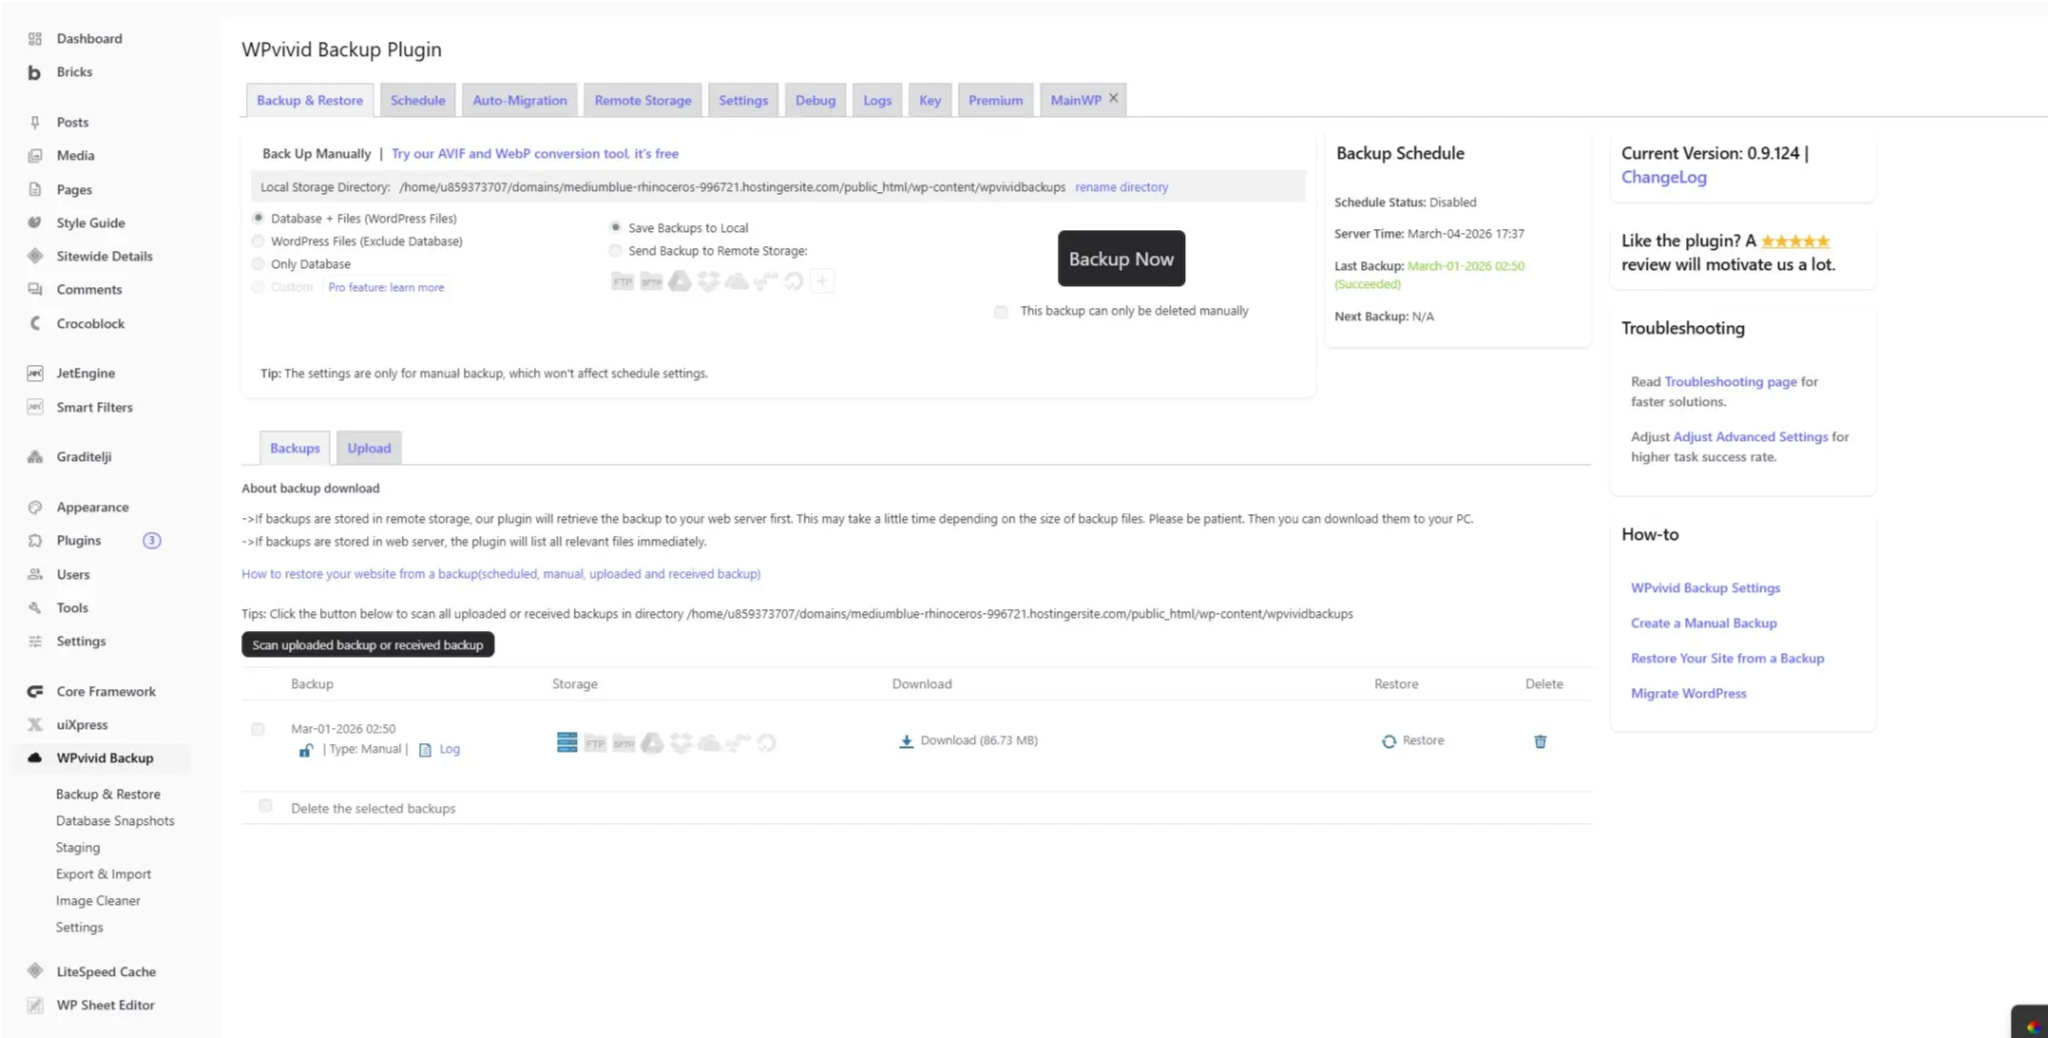Click the download arrow icon for 86.73 MB backup
The height and width of the screenshot is (1038, 2048).
[906, 741]
